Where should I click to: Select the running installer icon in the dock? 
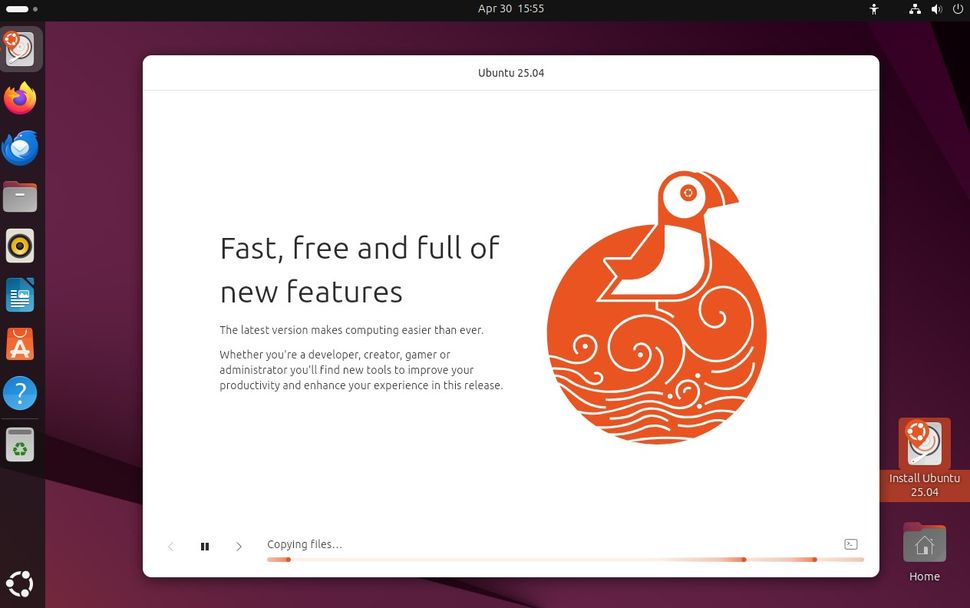(x=20, y=47)
